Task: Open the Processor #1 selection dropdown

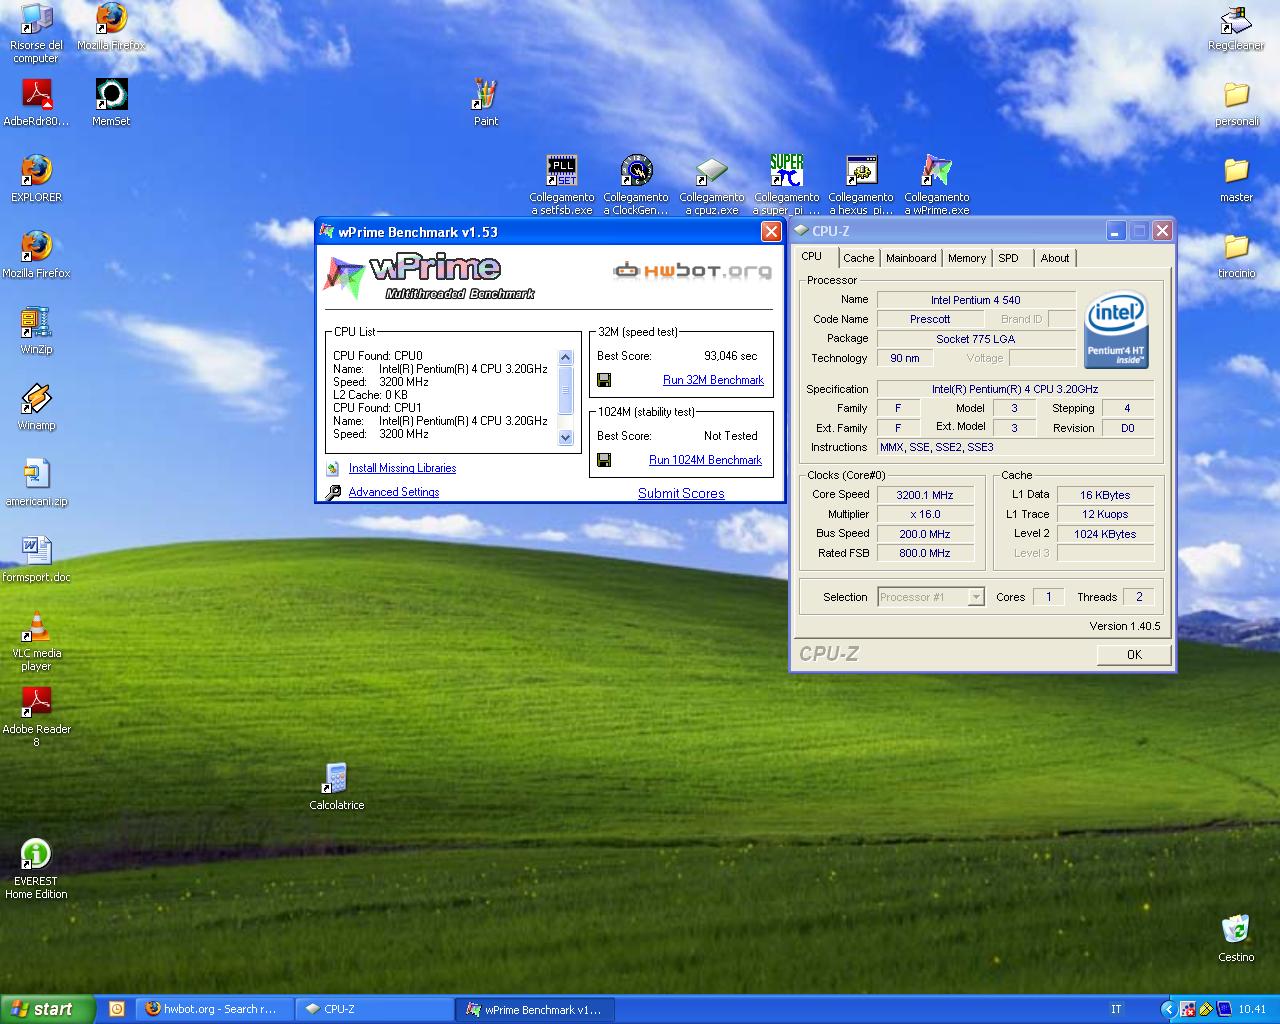Action: point(931,597)
